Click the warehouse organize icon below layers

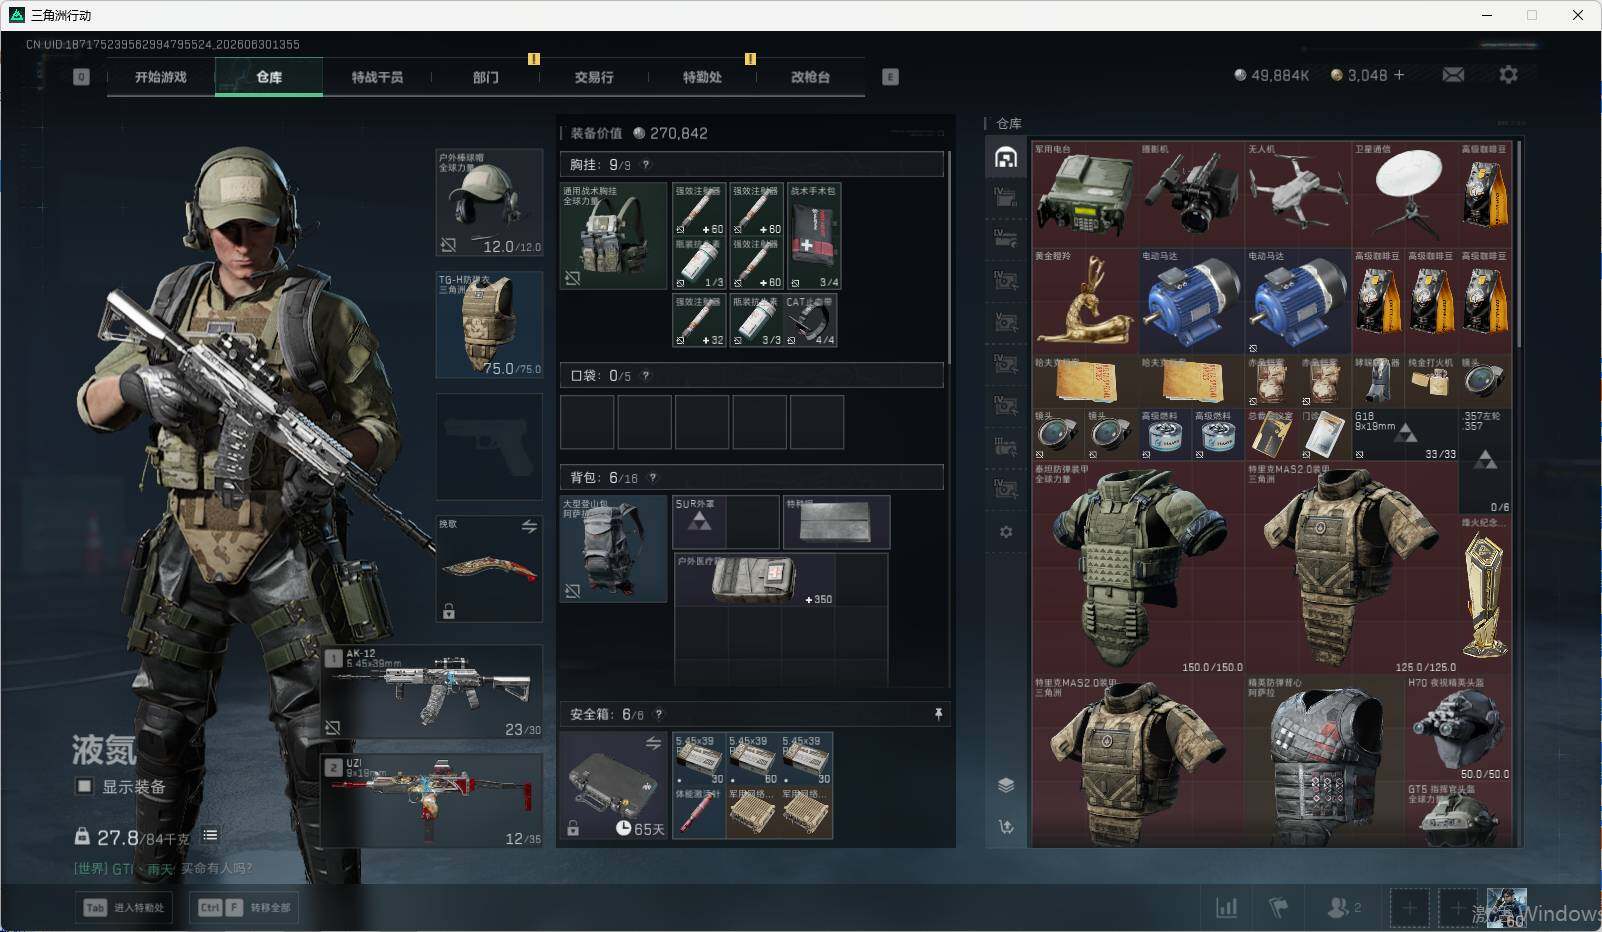point(1006,826)
